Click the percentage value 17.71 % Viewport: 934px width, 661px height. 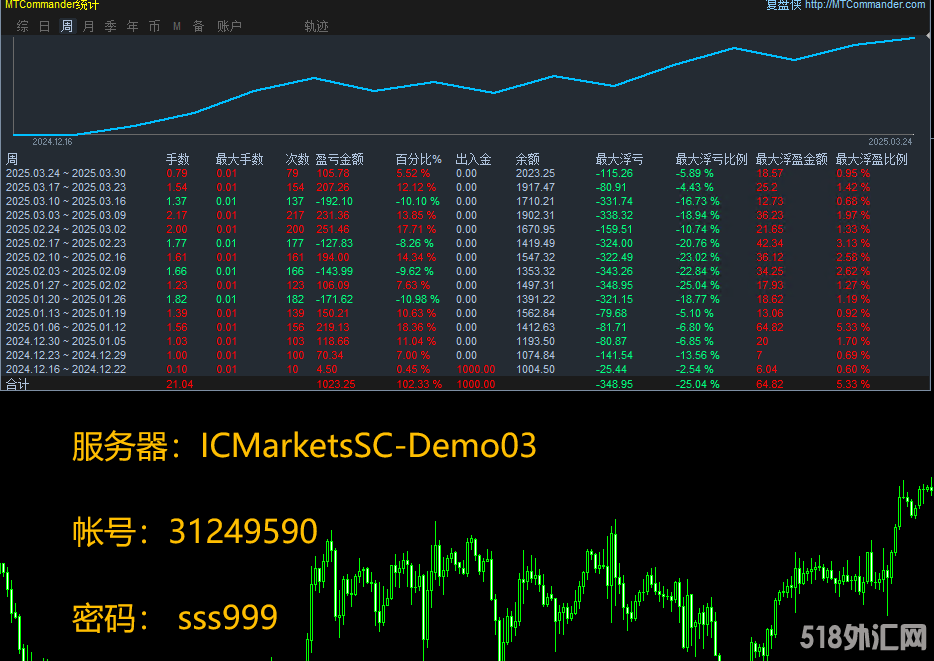pyautogui.click(x=416, y=229)
